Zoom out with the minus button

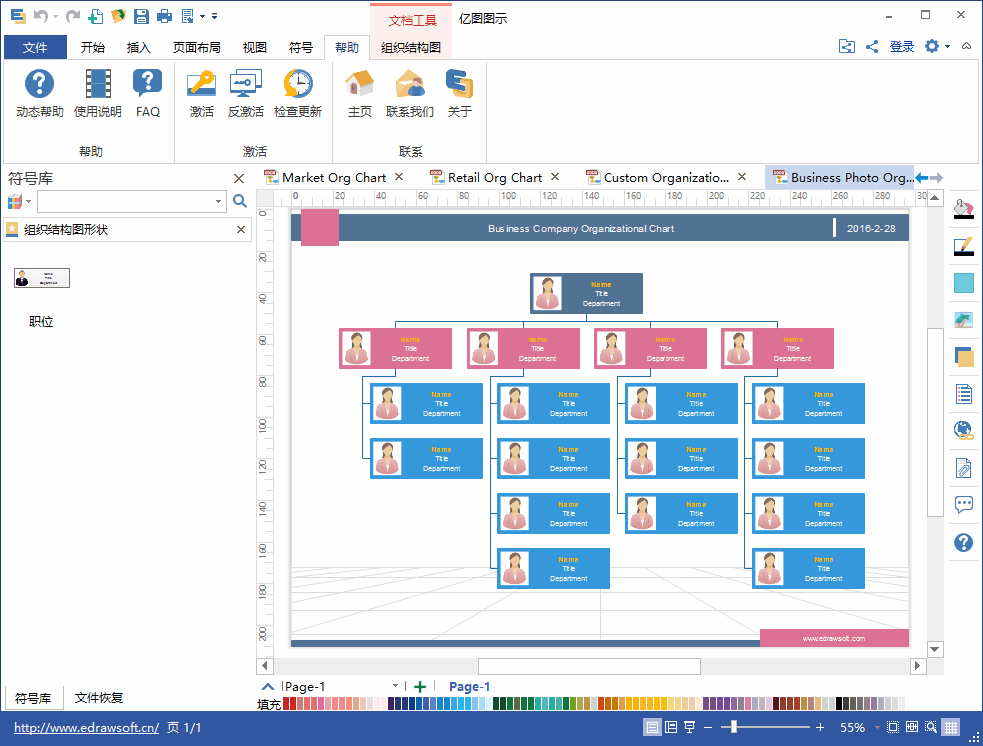point(708,727)
